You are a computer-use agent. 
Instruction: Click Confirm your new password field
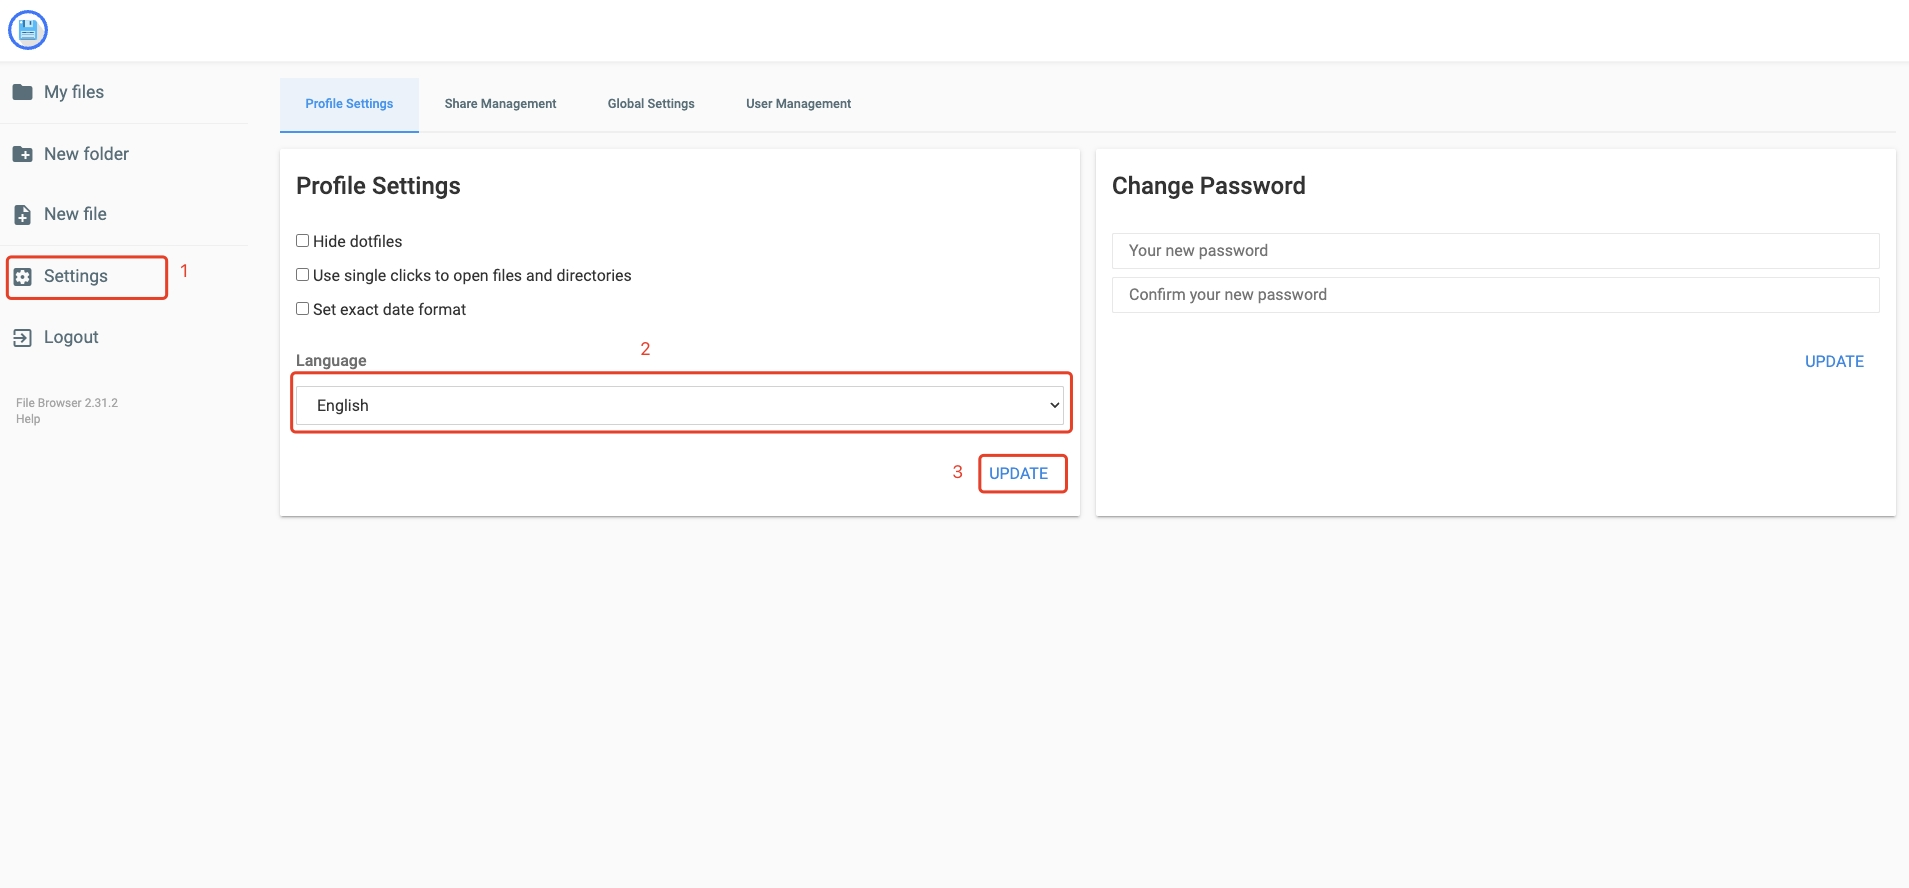pyautogui.click(x=1495, y=295)
